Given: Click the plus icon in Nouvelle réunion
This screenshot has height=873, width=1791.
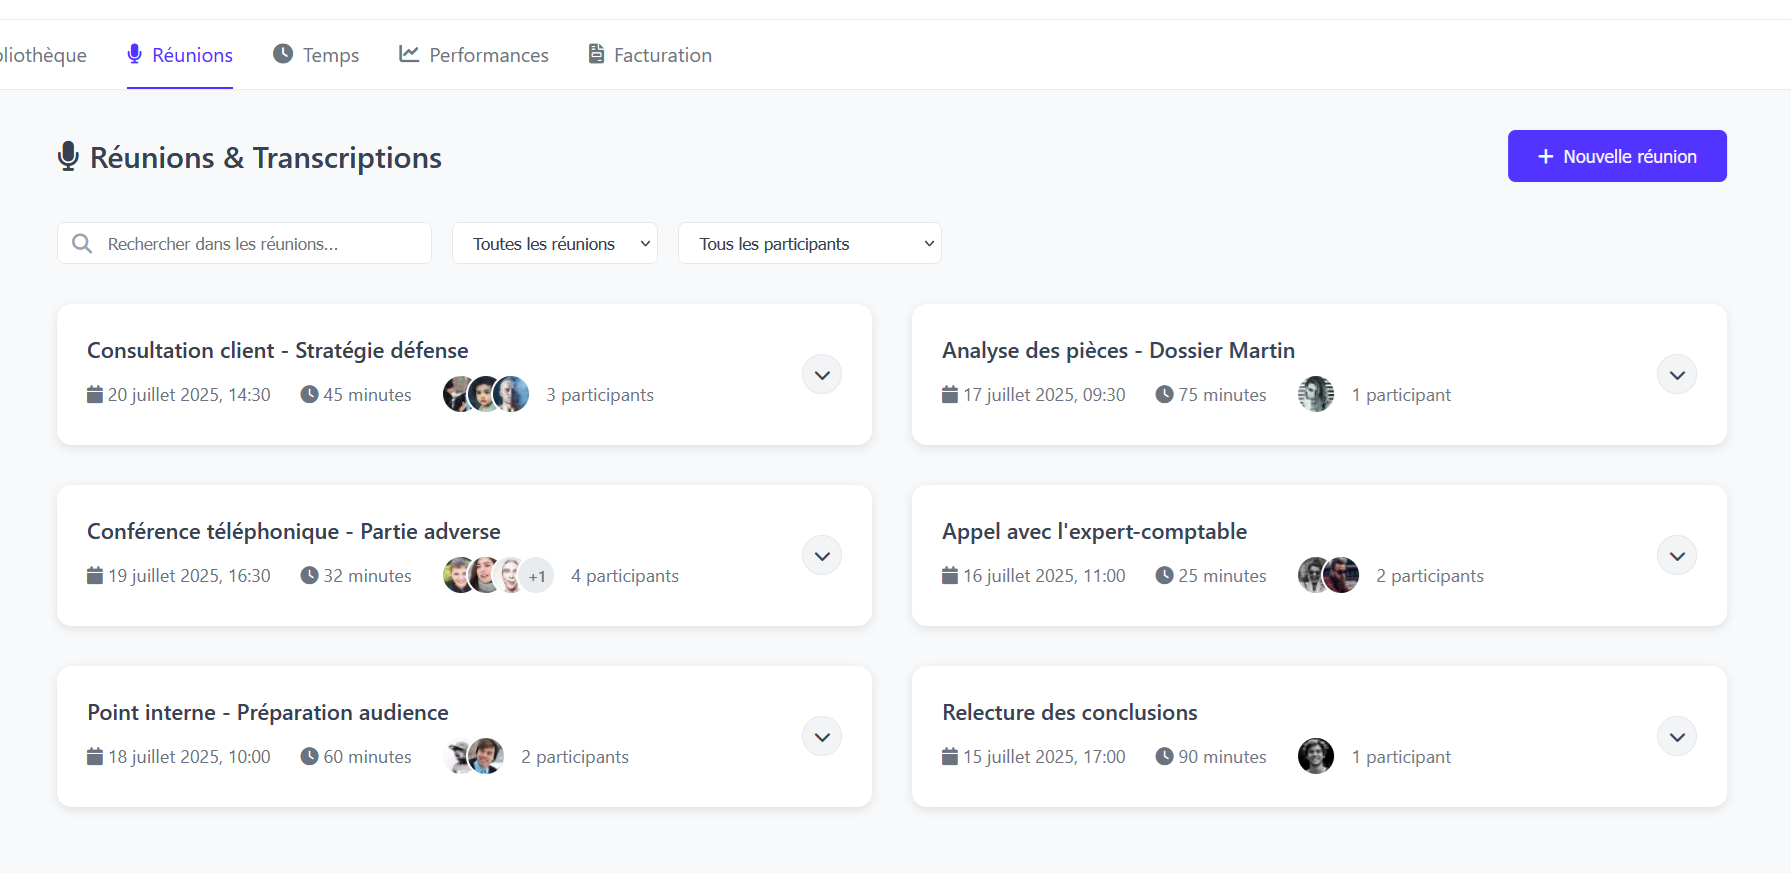Looking at the screenshot, I should pos(1546,157).
